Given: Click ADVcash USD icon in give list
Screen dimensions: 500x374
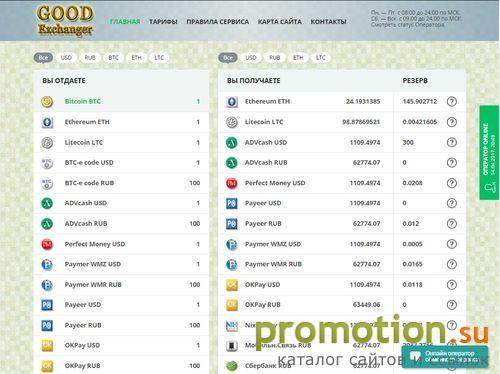Looking at the screenshot, I should (47, 203).
